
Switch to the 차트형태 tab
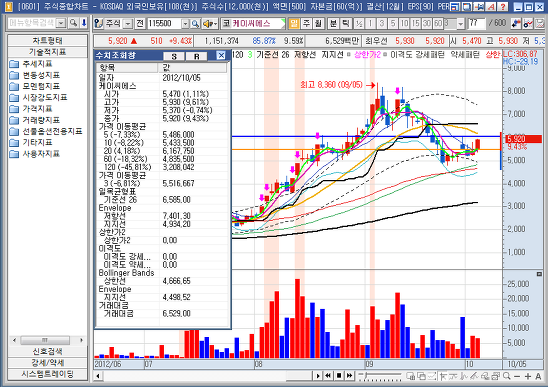48,40
